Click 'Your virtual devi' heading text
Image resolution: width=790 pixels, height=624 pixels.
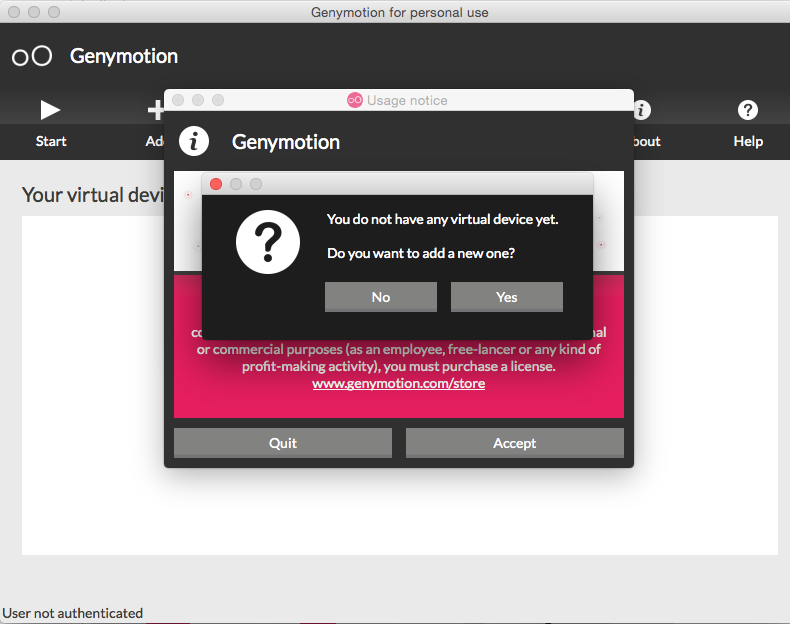[x=93, y=195]
